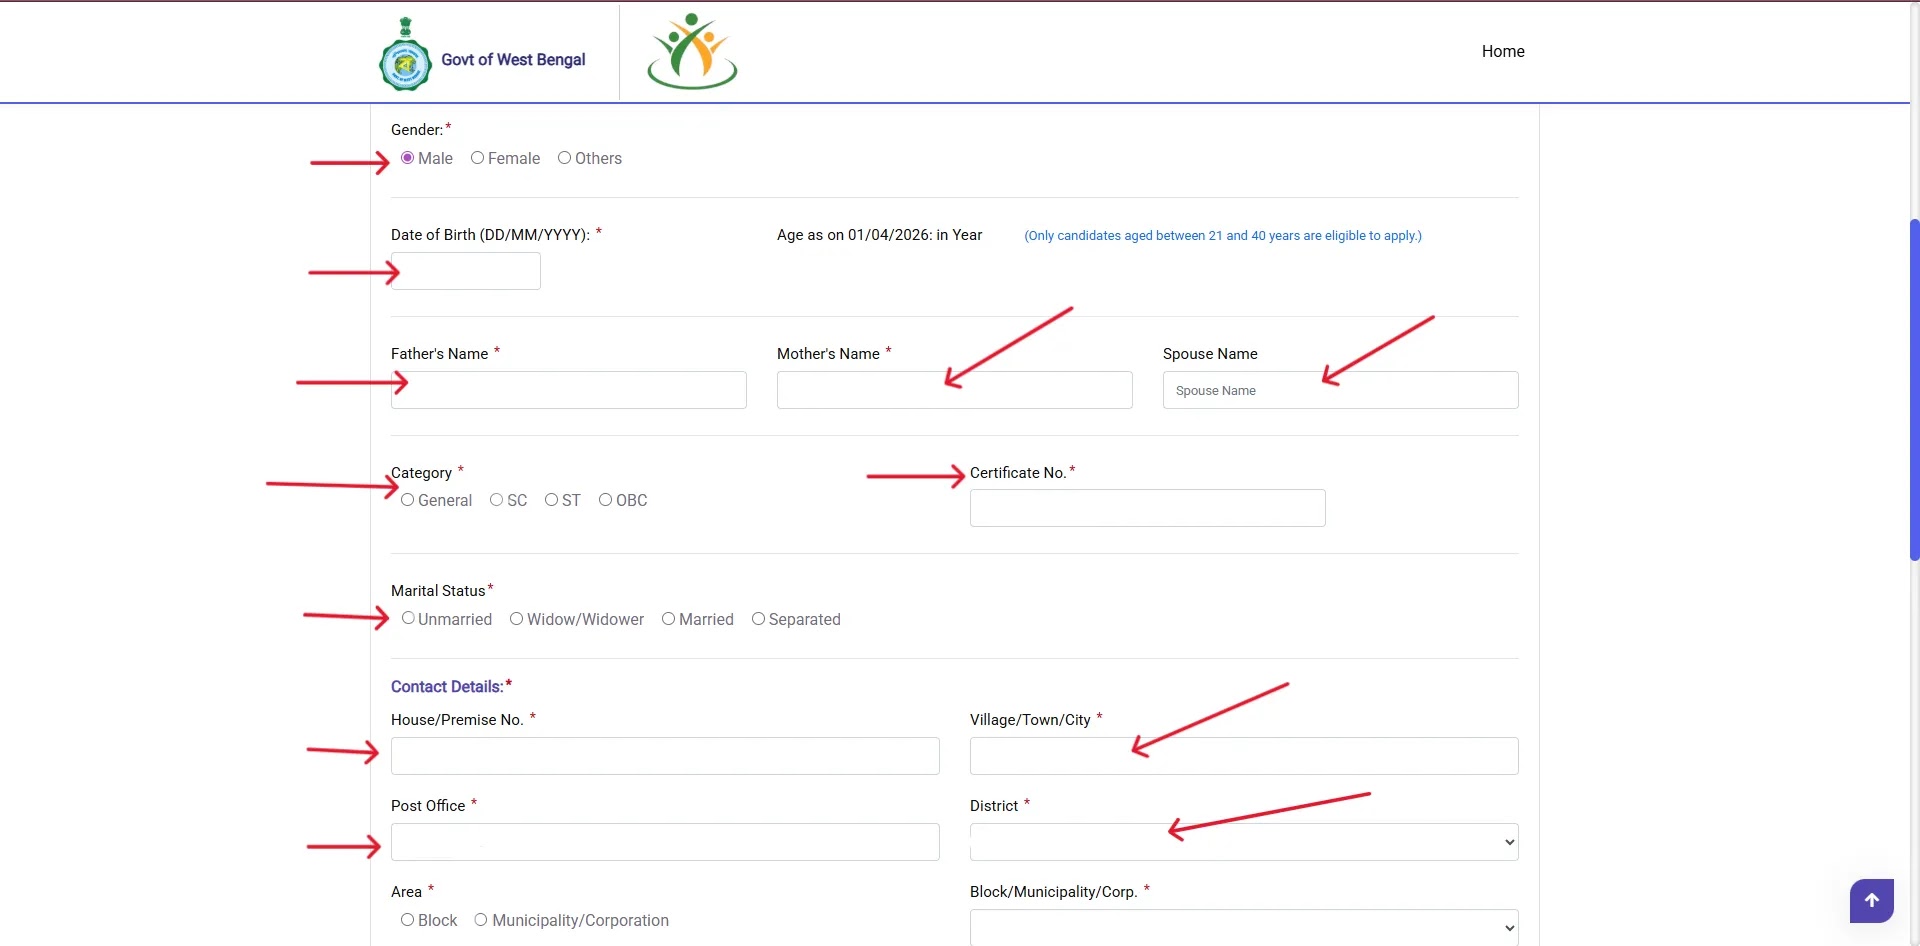The height and width of the screenshot is (946, 1920).
Task: Click the scroll-to-top arrow button
Action: (x=1871, y=900)
